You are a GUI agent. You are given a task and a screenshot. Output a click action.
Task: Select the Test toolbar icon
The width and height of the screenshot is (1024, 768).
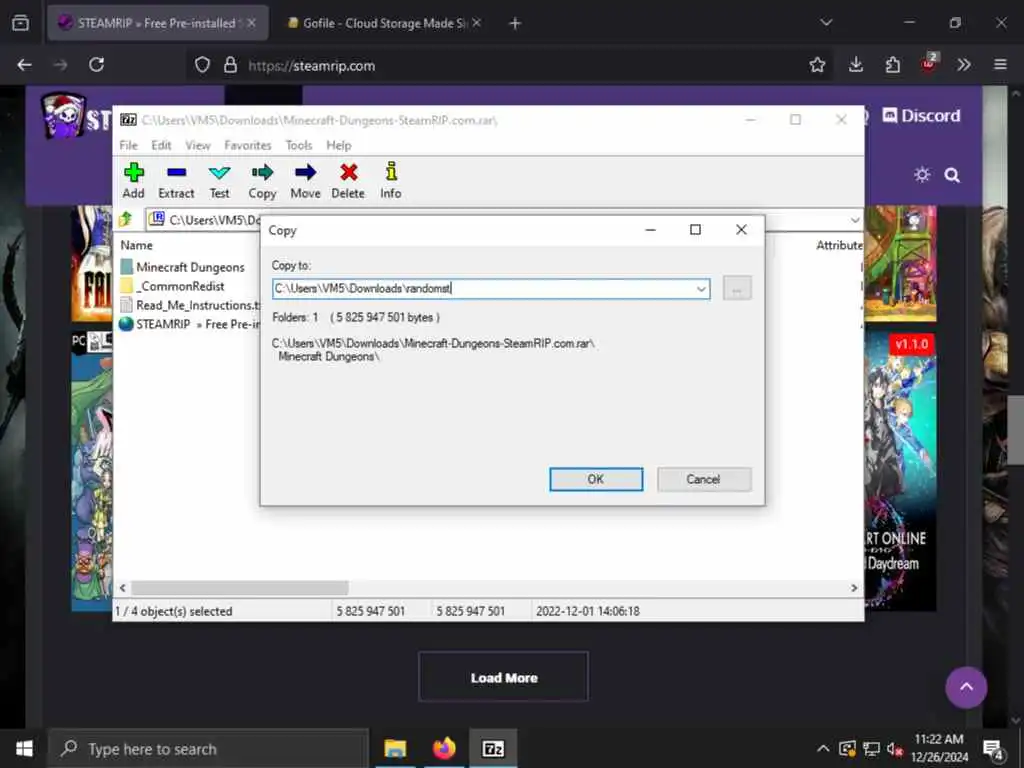coord(219,181)
